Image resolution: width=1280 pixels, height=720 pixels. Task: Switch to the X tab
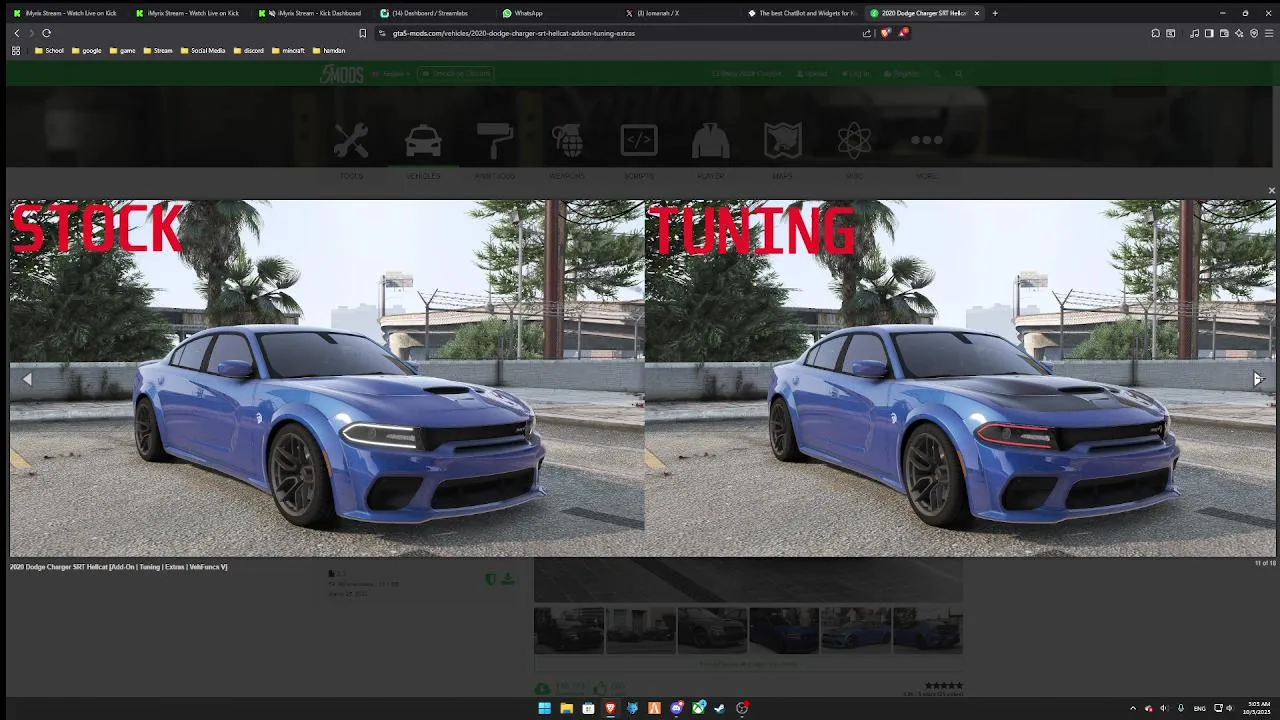(679, 13)
